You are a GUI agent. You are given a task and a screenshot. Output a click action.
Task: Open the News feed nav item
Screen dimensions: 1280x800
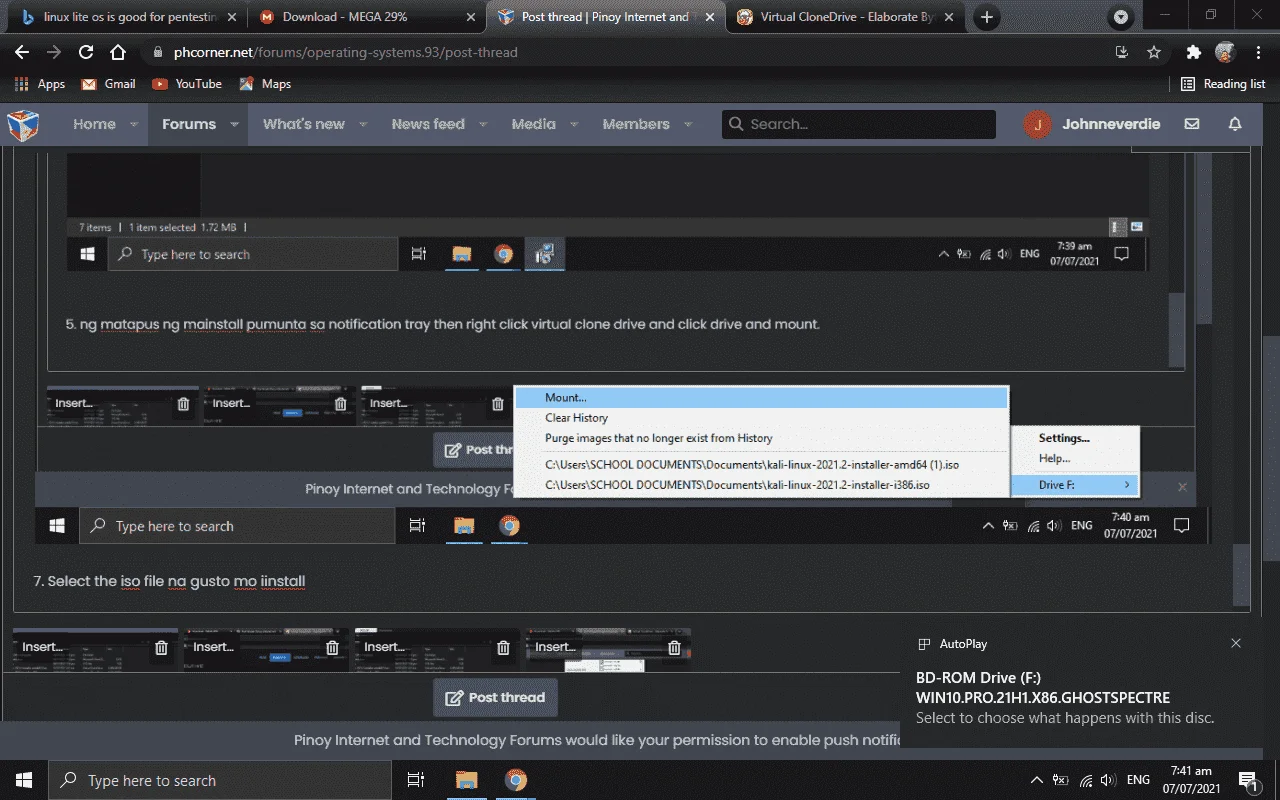428,124
